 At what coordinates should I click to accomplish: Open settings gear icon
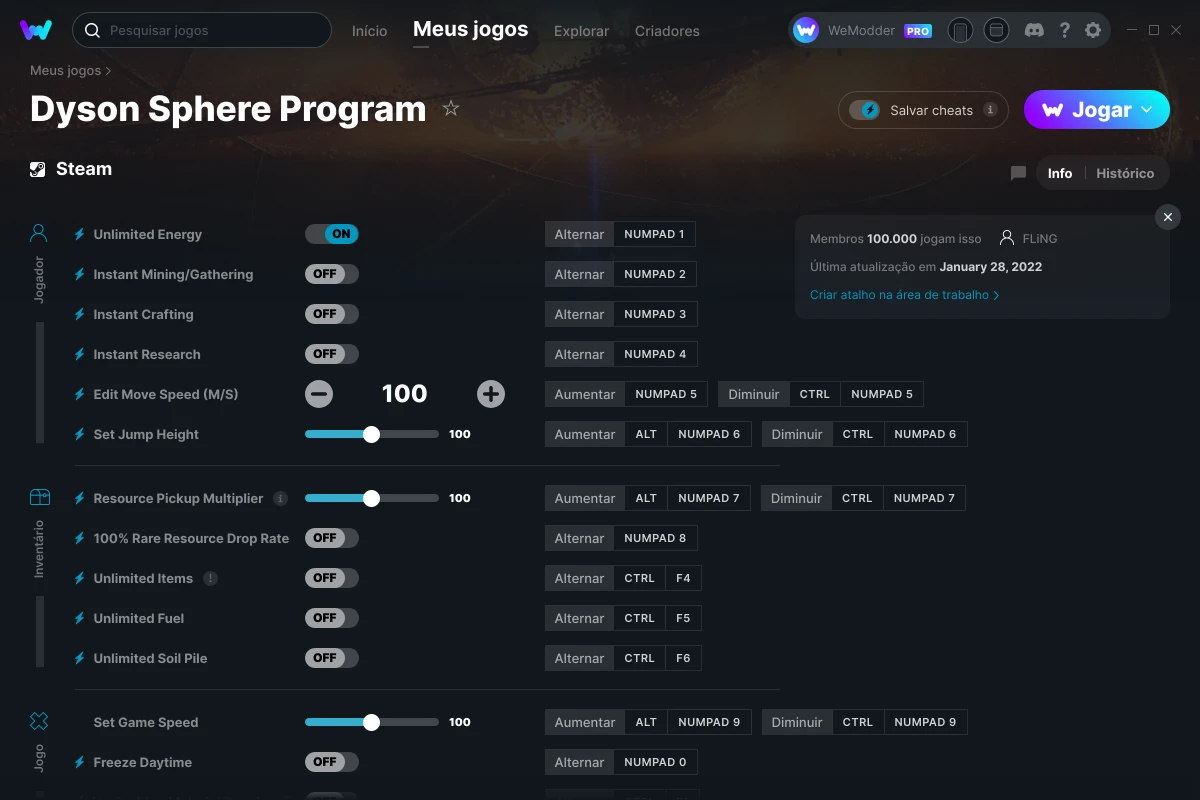click(x=1093, y=30)
